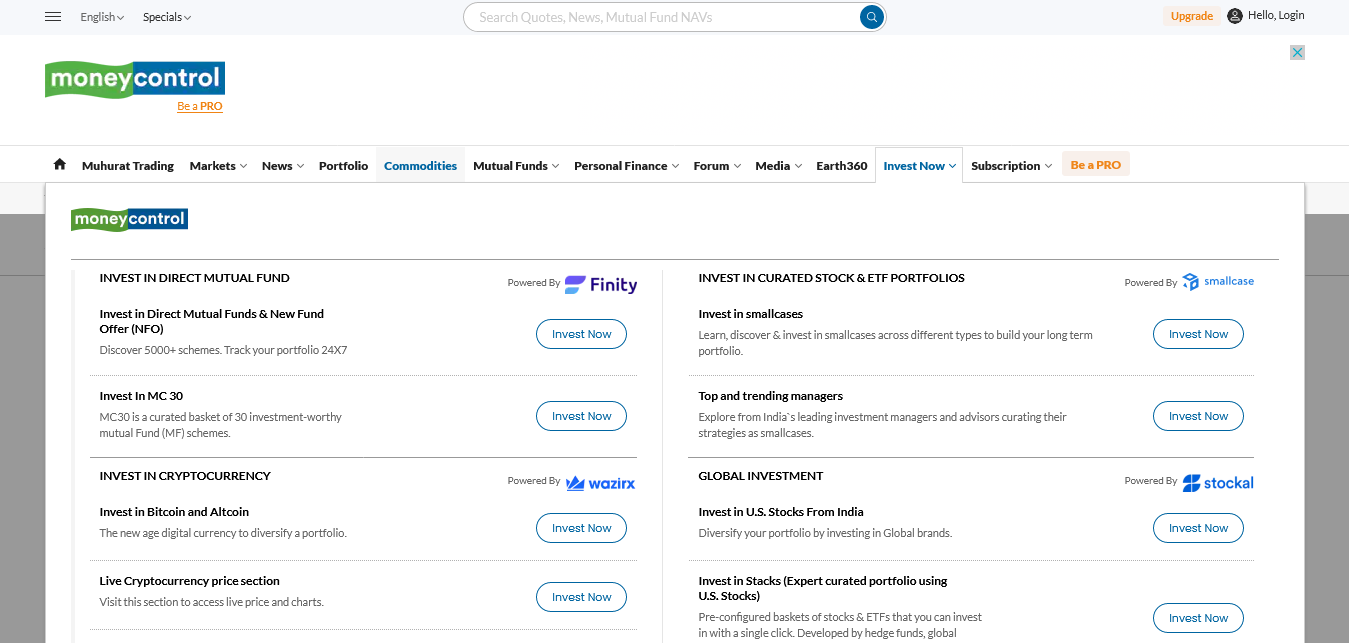
Task: Go to the Portfolio menu item
Action: click(x=343, y=166)
